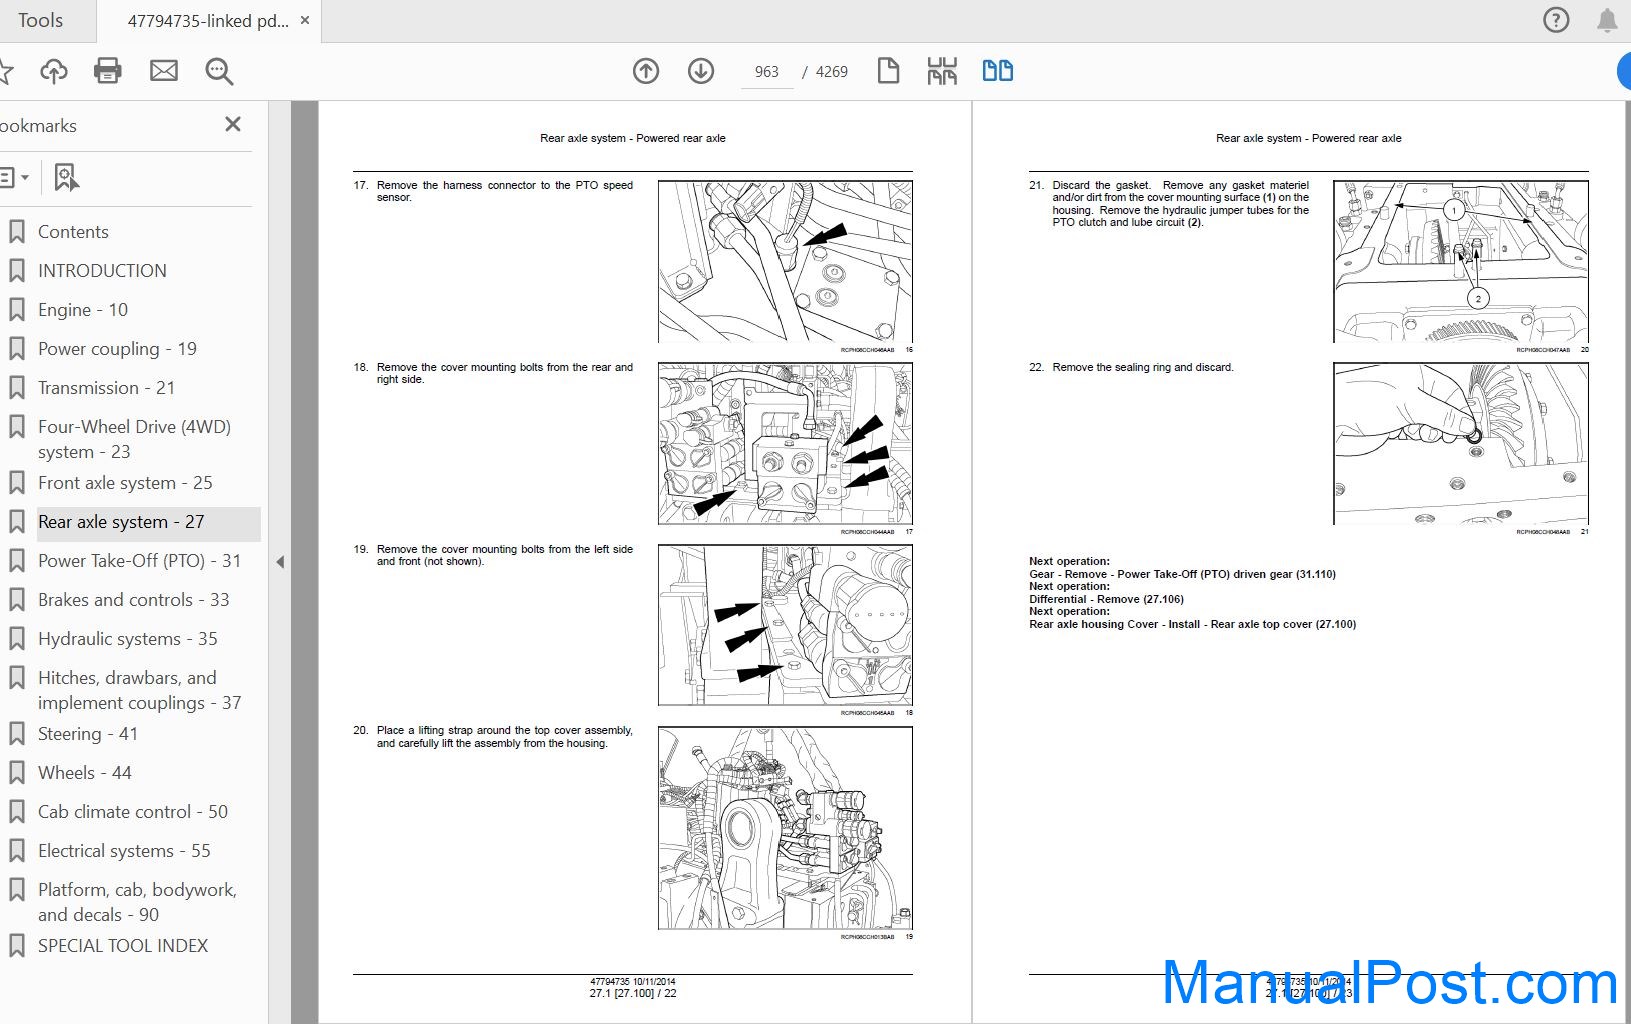The width and height of the screenshot is (1631, 1024).
Task: Open Power Take-Off (PTO) - 31 bookmark
Action: tap(139, 561)
